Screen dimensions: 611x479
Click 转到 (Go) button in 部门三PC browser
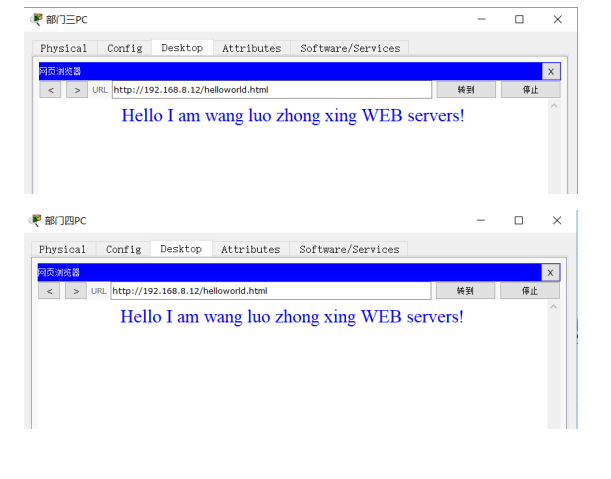pyautogui.click(x=466, y=90)
